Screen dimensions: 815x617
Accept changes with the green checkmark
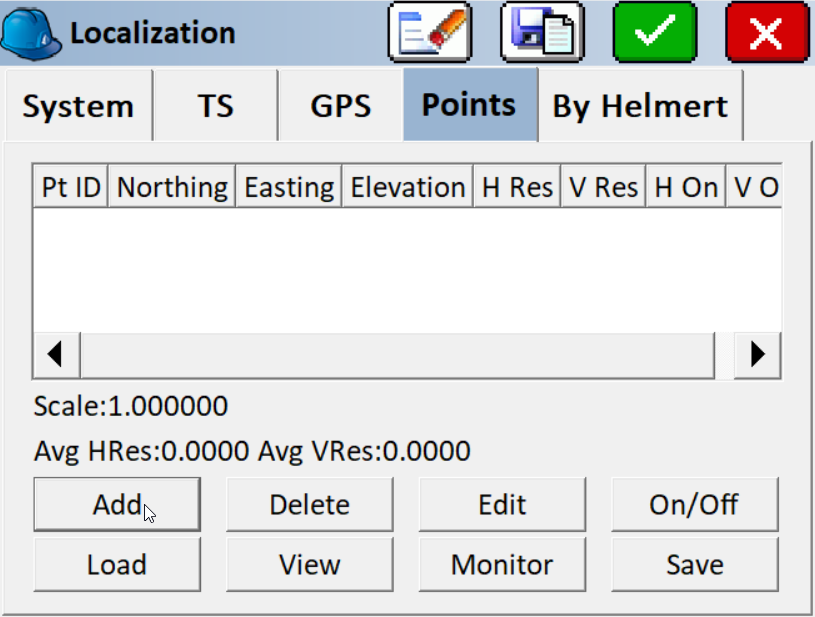pyautogui.click(x=654, y=30)
